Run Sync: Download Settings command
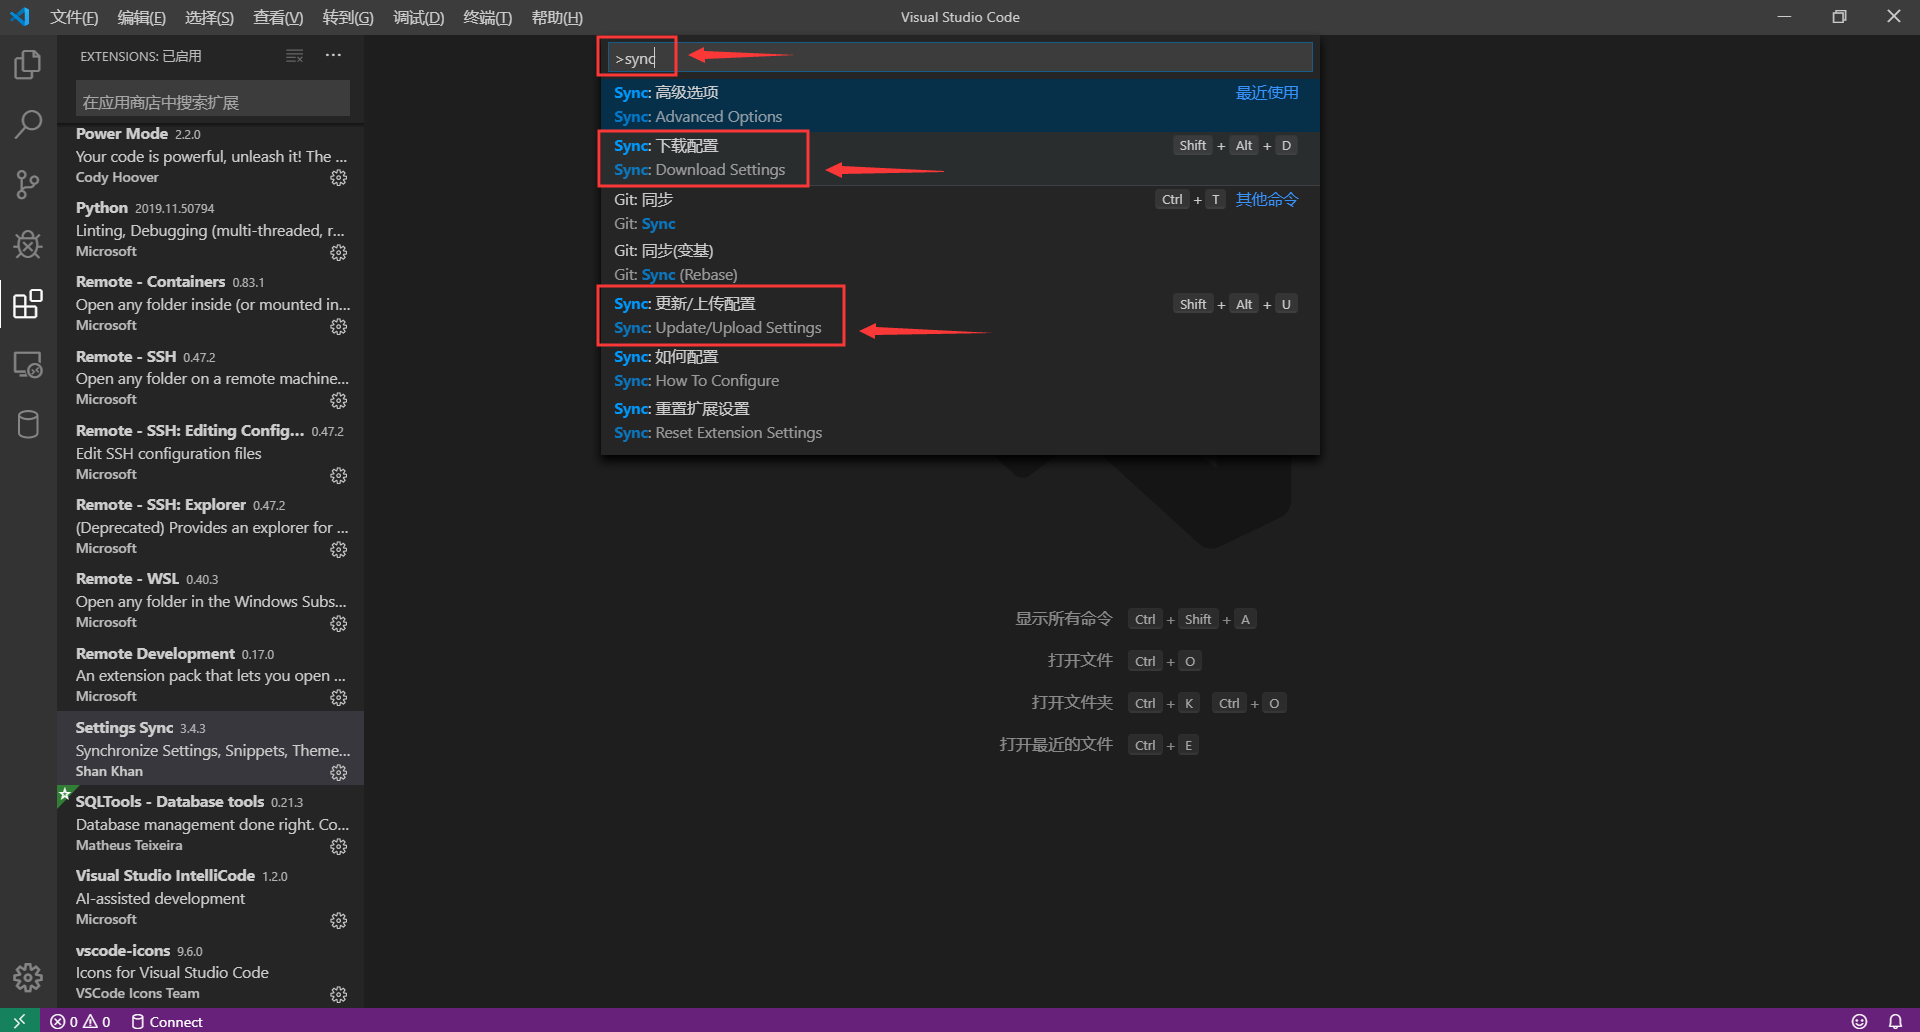This screenshot has width=1920, height=1032. tap(960, 158)
